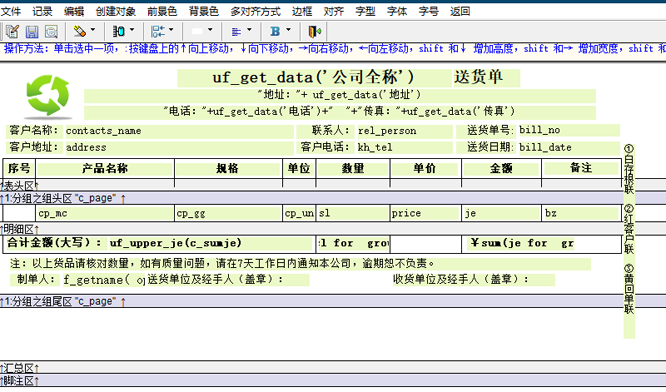The width and height of the screenshot is (666, 392).
Task: Click the multi-align objects icon
Action: coord(158,31)
